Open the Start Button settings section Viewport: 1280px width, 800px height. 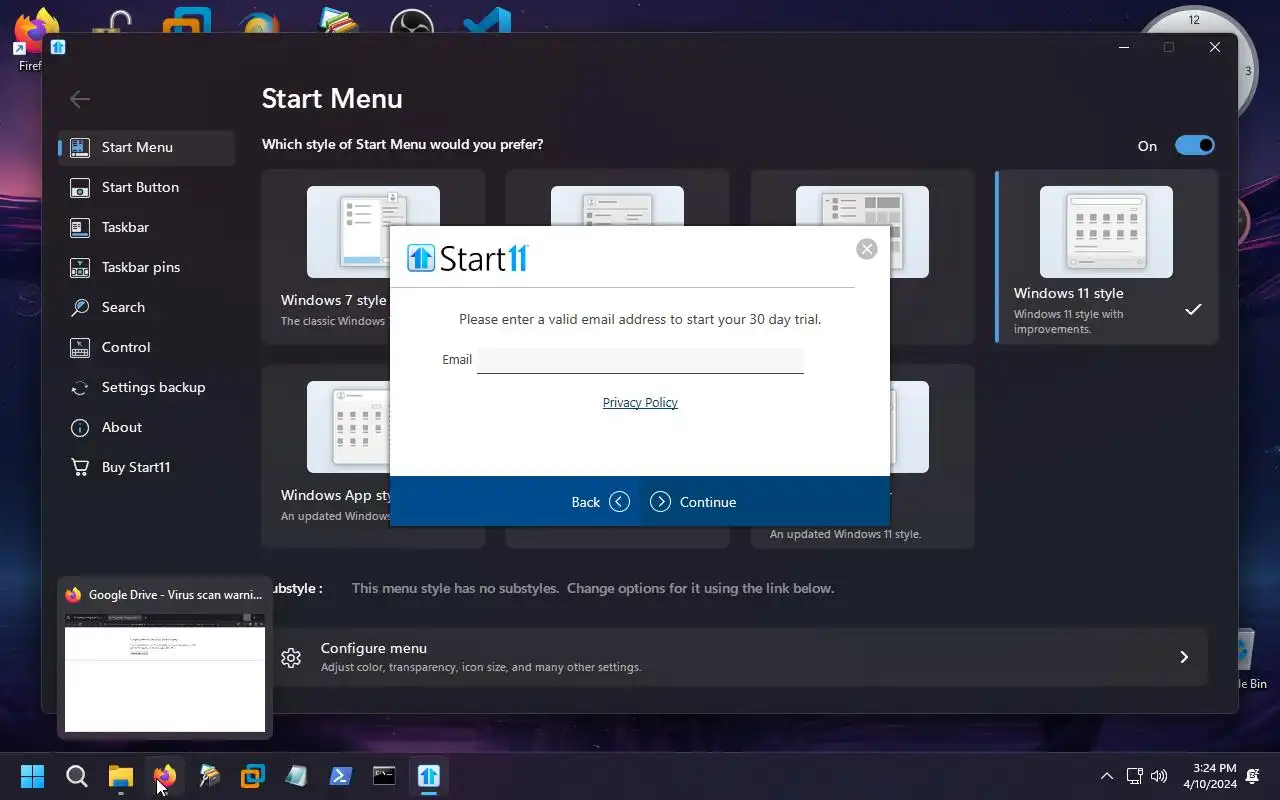(147, 187)
